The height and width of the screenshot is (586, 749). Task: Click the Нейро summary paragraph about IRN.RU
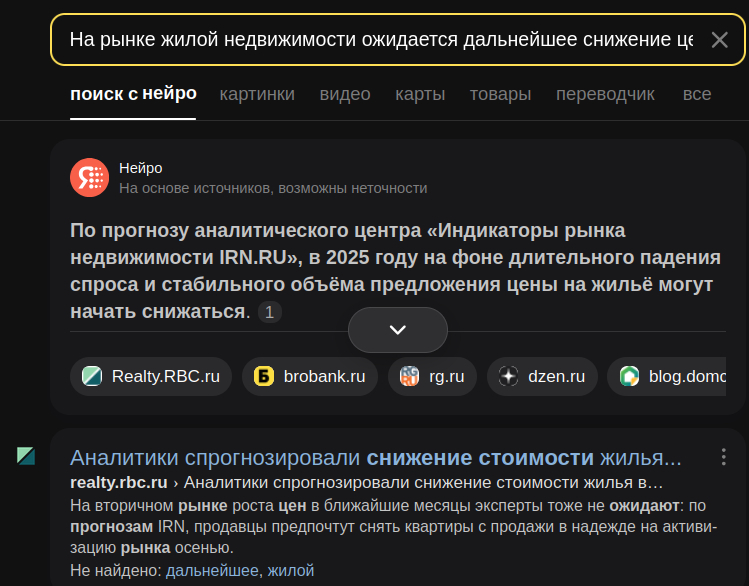point(396,271)
